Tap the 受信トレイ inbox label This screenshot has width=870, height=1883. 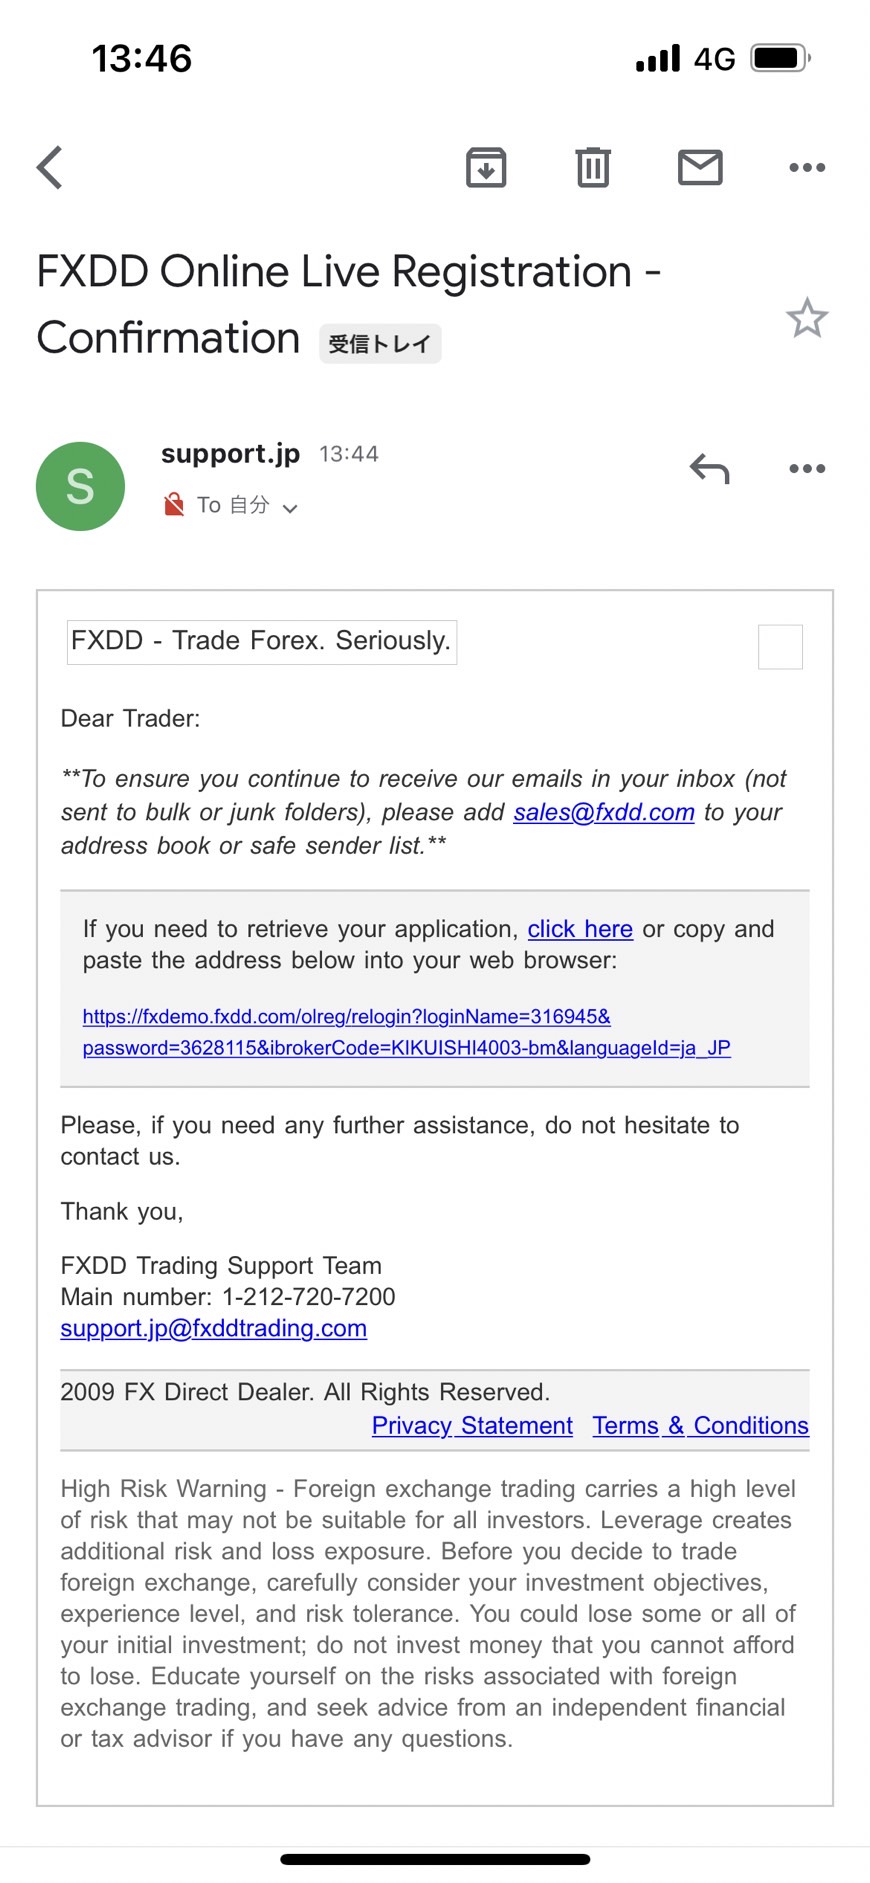pyautogui.click(x=380, y=344)
